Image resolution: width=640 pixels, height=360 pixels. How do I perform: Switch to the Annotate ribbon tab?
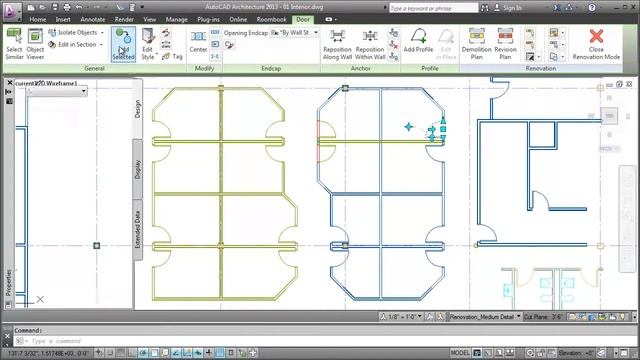[x=93, y=19]
